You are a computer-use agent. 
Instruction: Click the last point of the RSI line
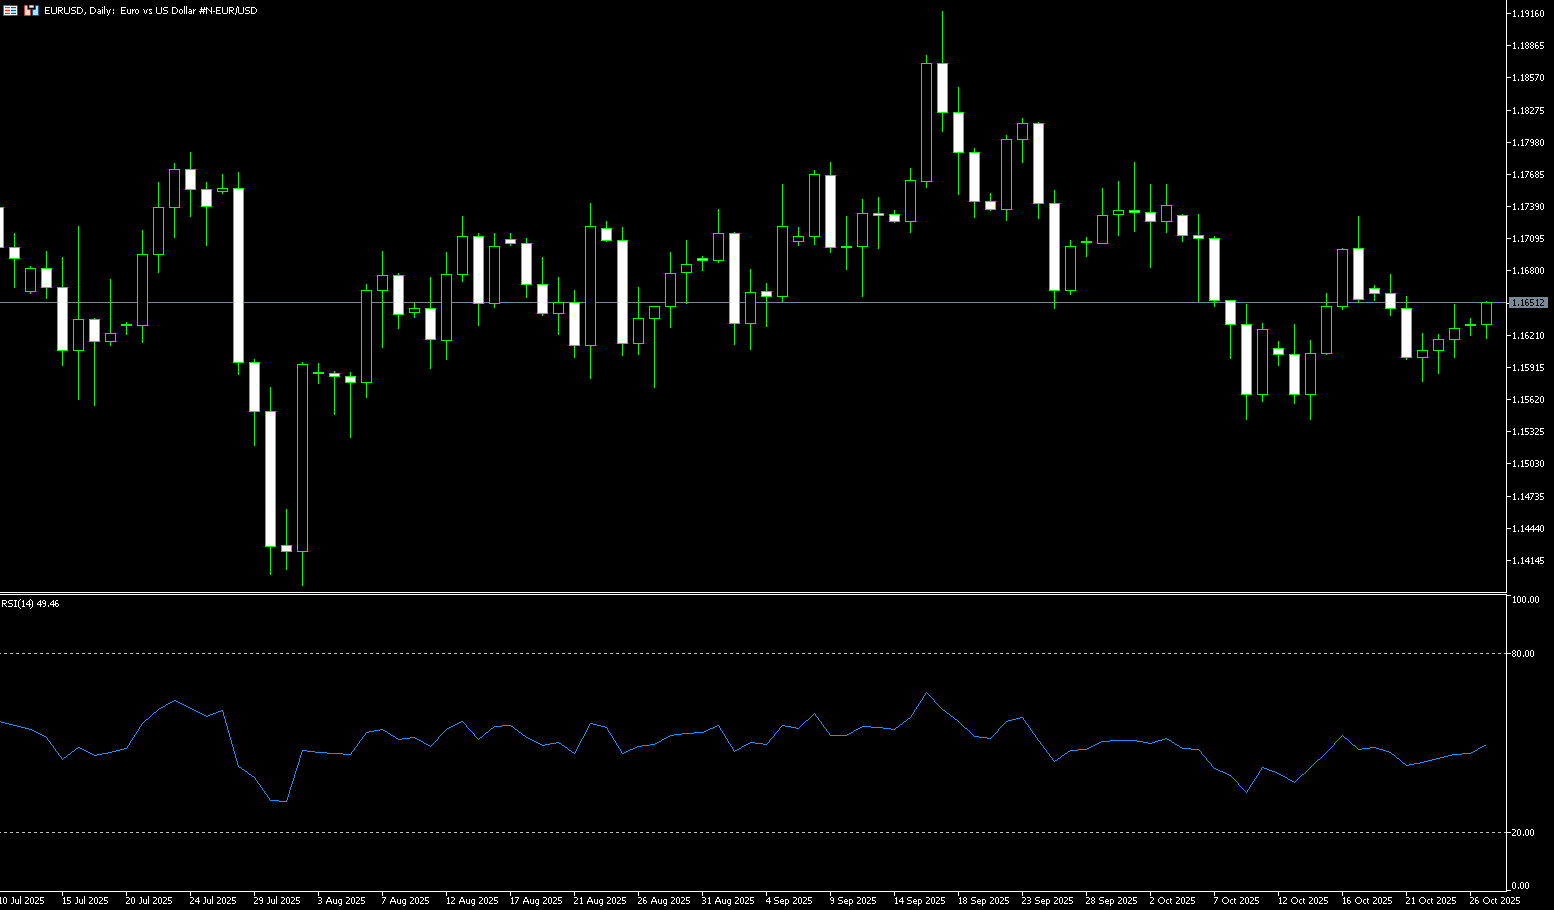pyautogui.click(x=1486, y=745)
